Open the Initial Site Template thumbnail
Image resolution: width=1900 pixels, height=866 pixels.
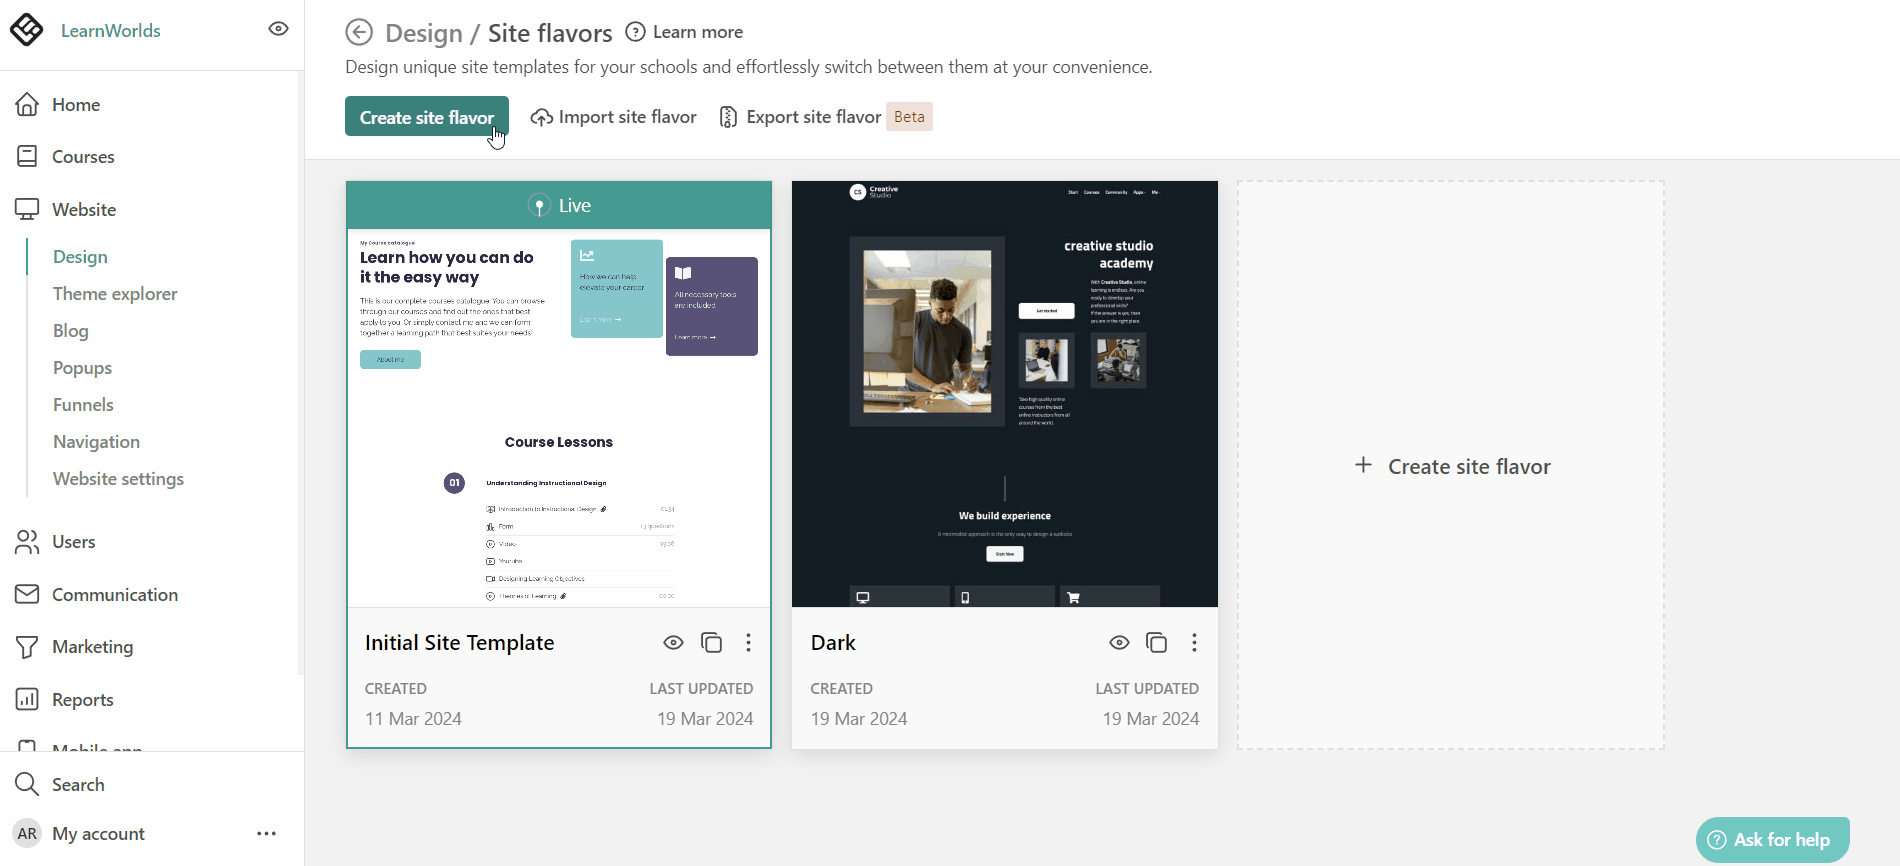(x=559, y=418)
